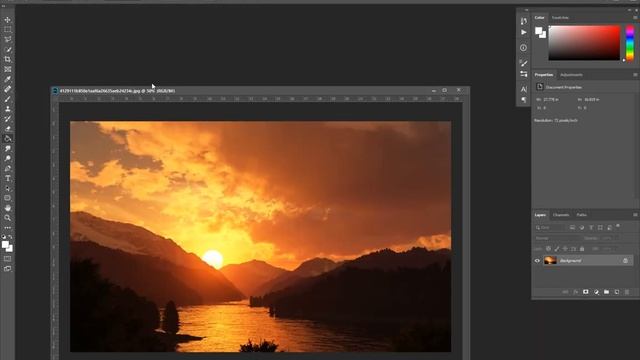The height and width of the screenshot is (360, 640).
Task: Select the History Brush tool
Action: 7,119
